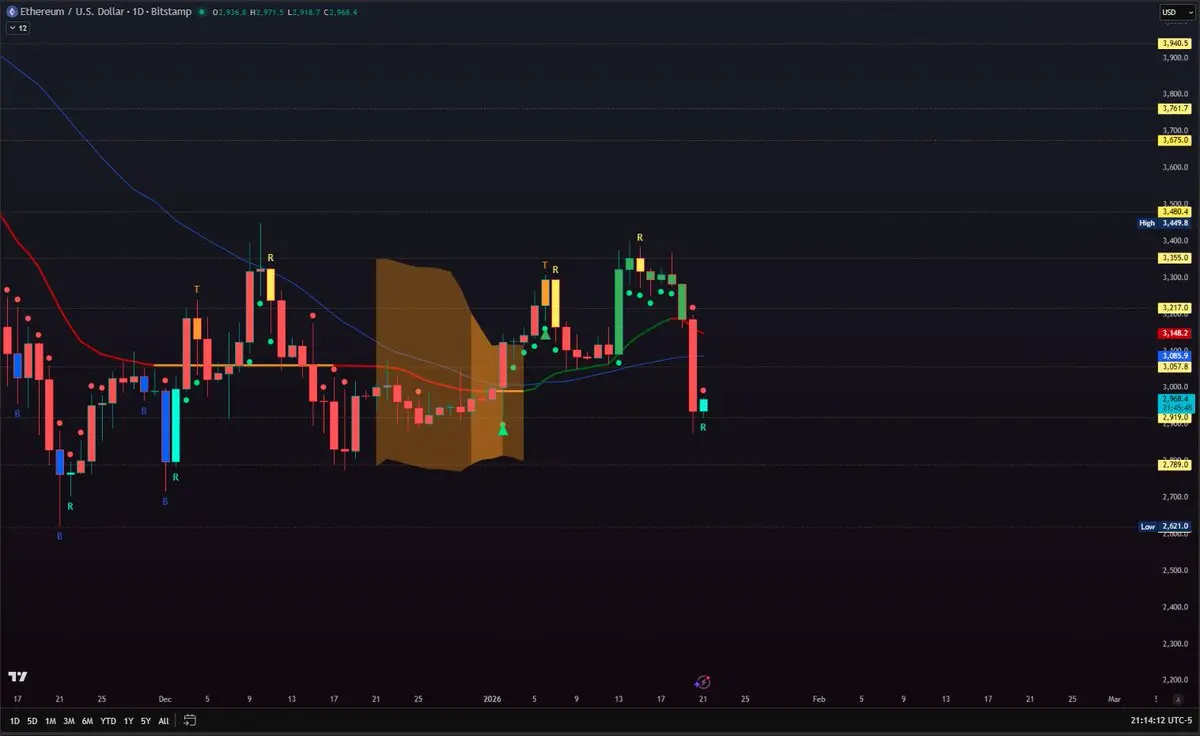
Task: Select the 5D time range
Action: point(32,720)
